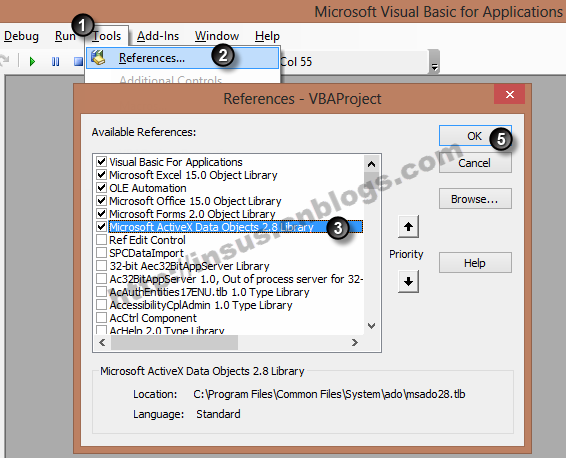Click the Help button in References dialog
Image resolution: width=566 pixels, height=458 pixels.
click(x=475, y=263)
